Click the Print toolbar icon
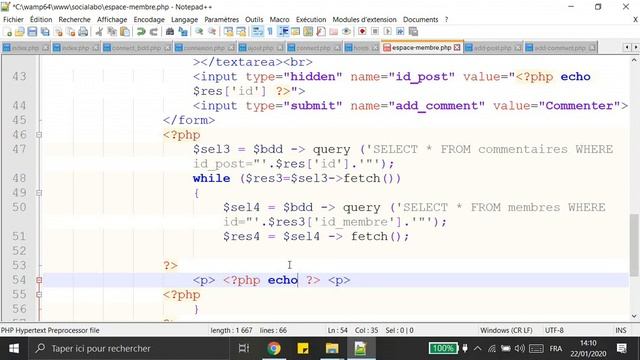 click(x=83, y=31)
